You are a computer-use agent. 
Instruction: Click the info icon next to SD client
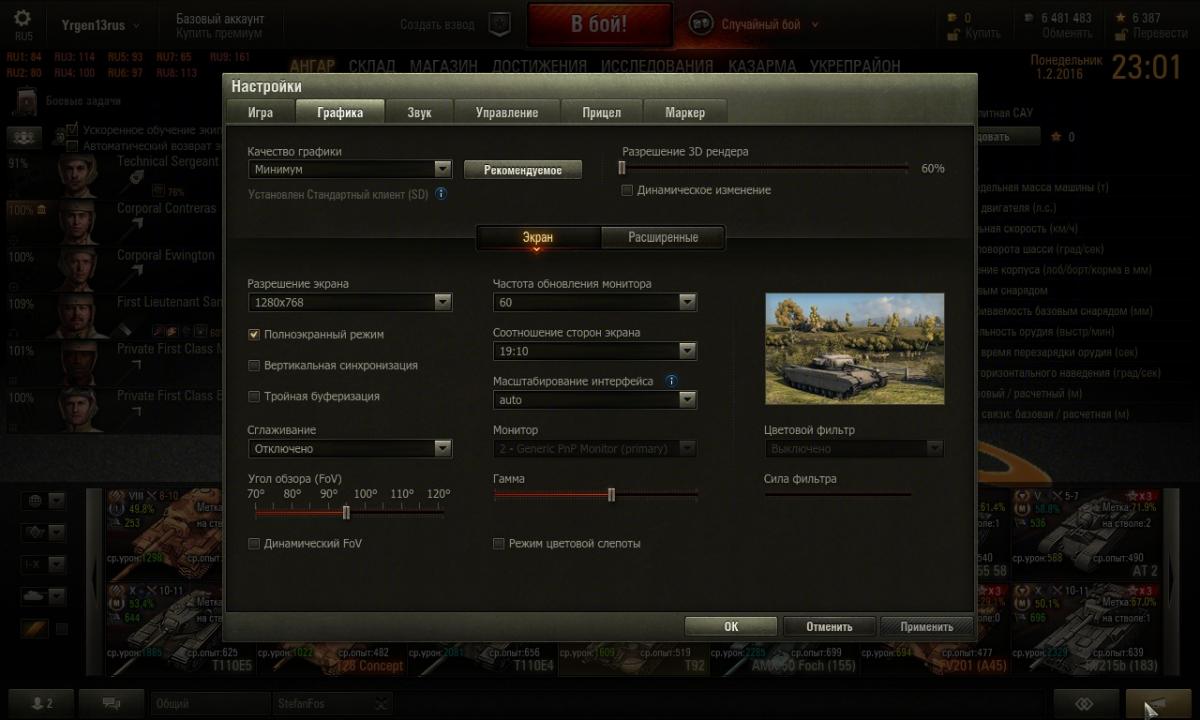tap(440, 194)
